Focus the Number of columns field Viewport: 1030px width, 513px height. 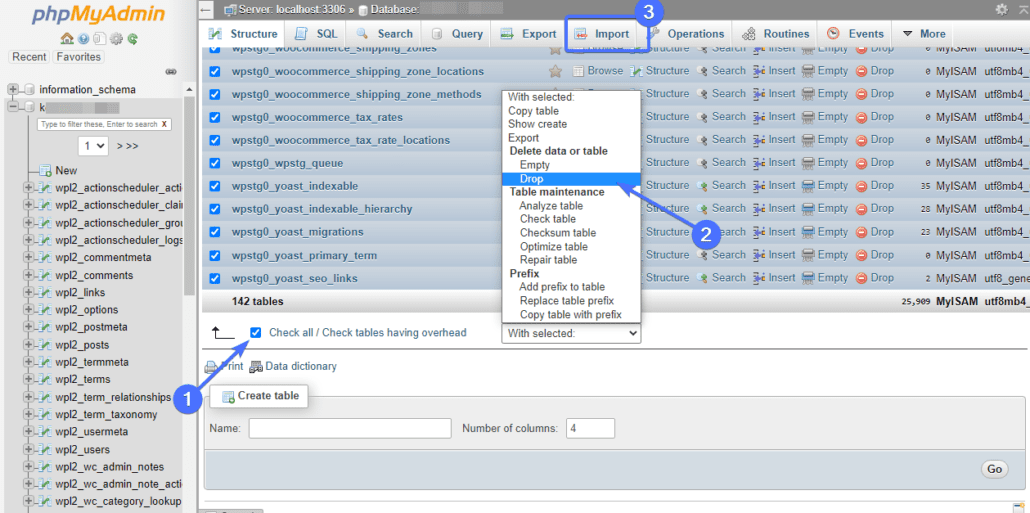pyautogui.click(x=590, y=428)
